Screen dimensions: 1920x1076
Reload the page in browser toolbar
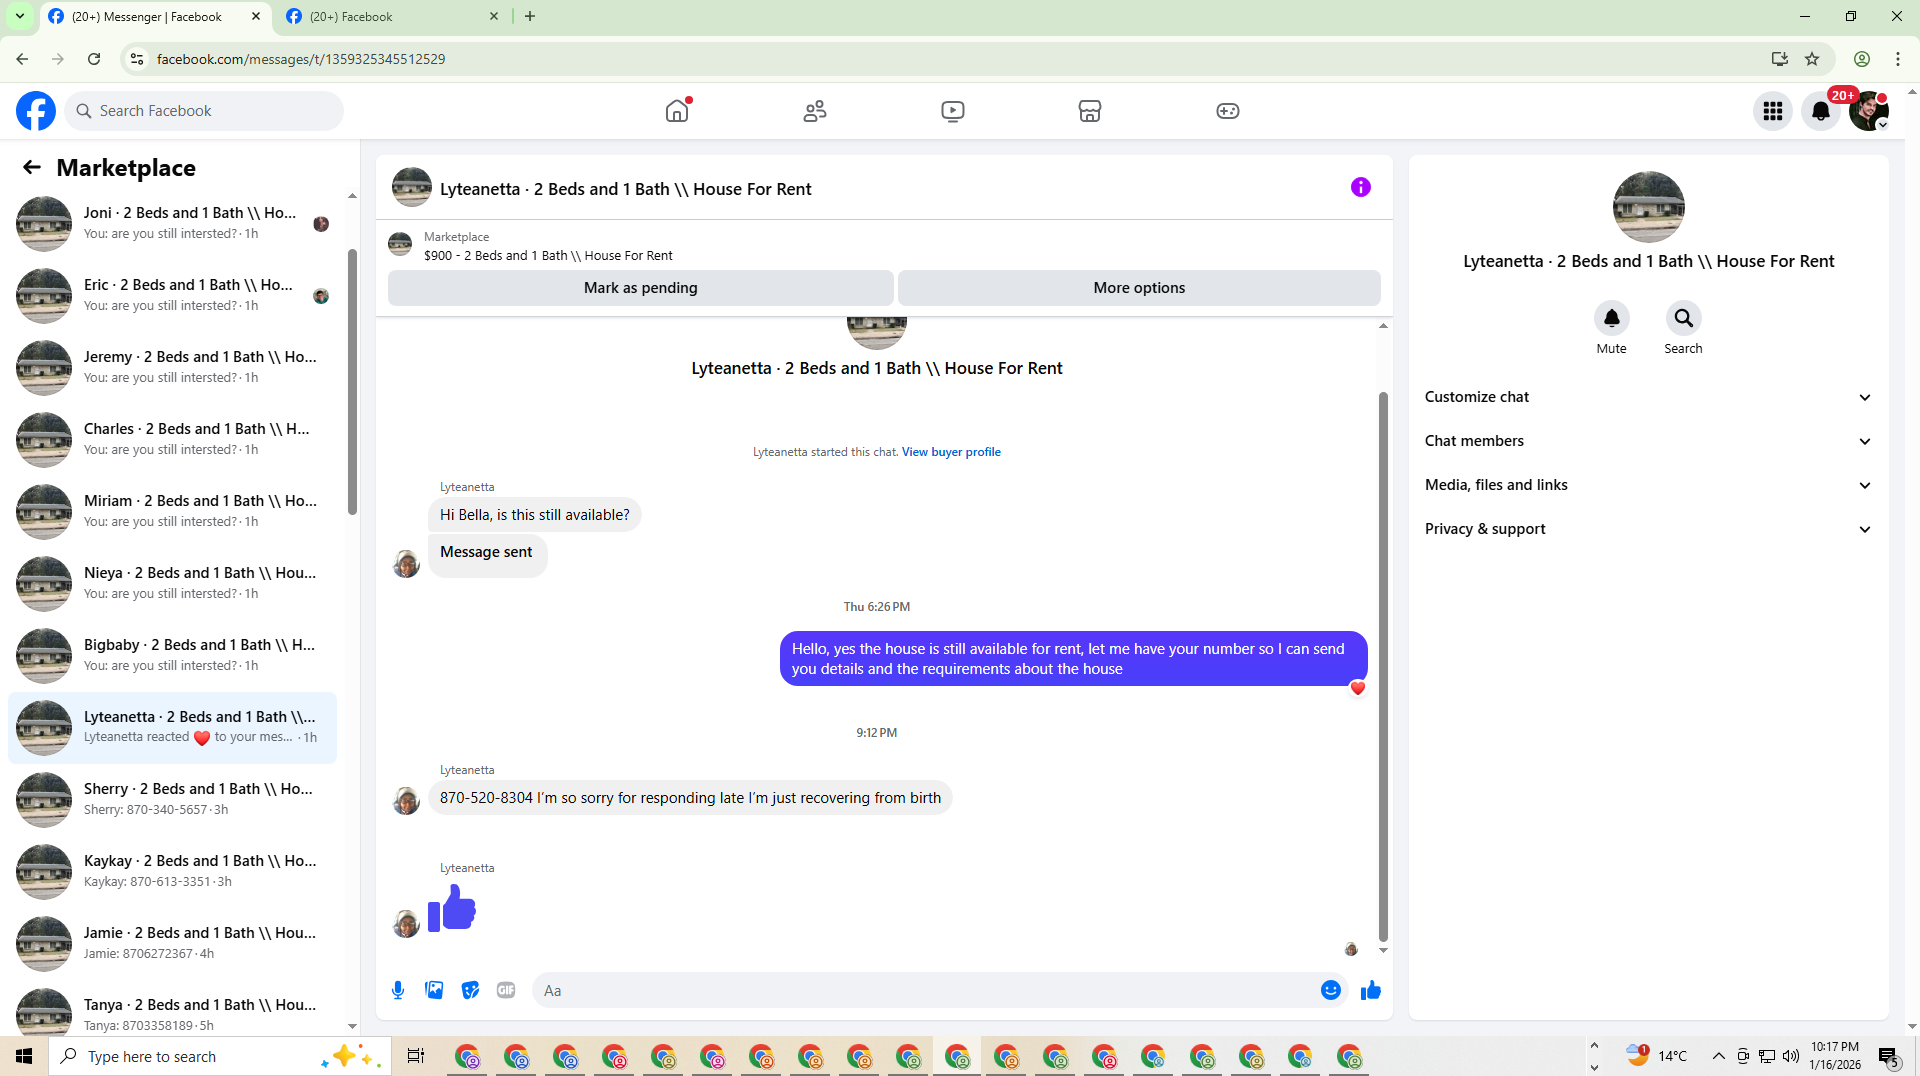(94, 59)
